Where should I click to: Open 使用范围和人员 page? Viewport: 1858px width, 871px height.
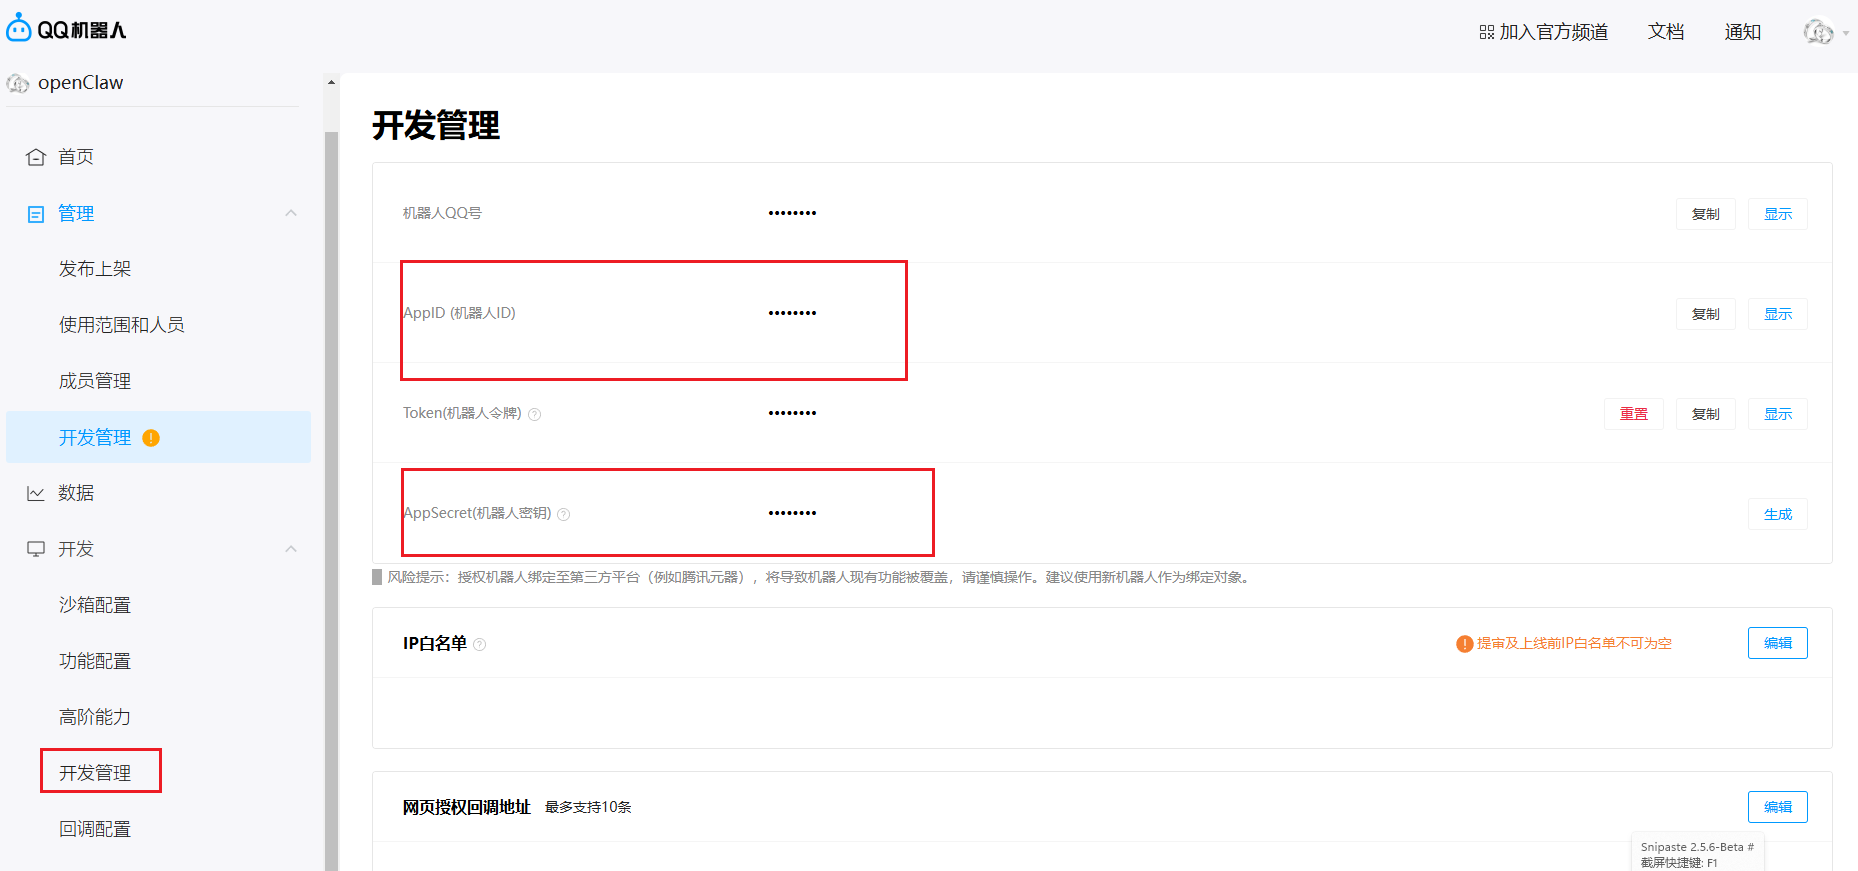121,325
